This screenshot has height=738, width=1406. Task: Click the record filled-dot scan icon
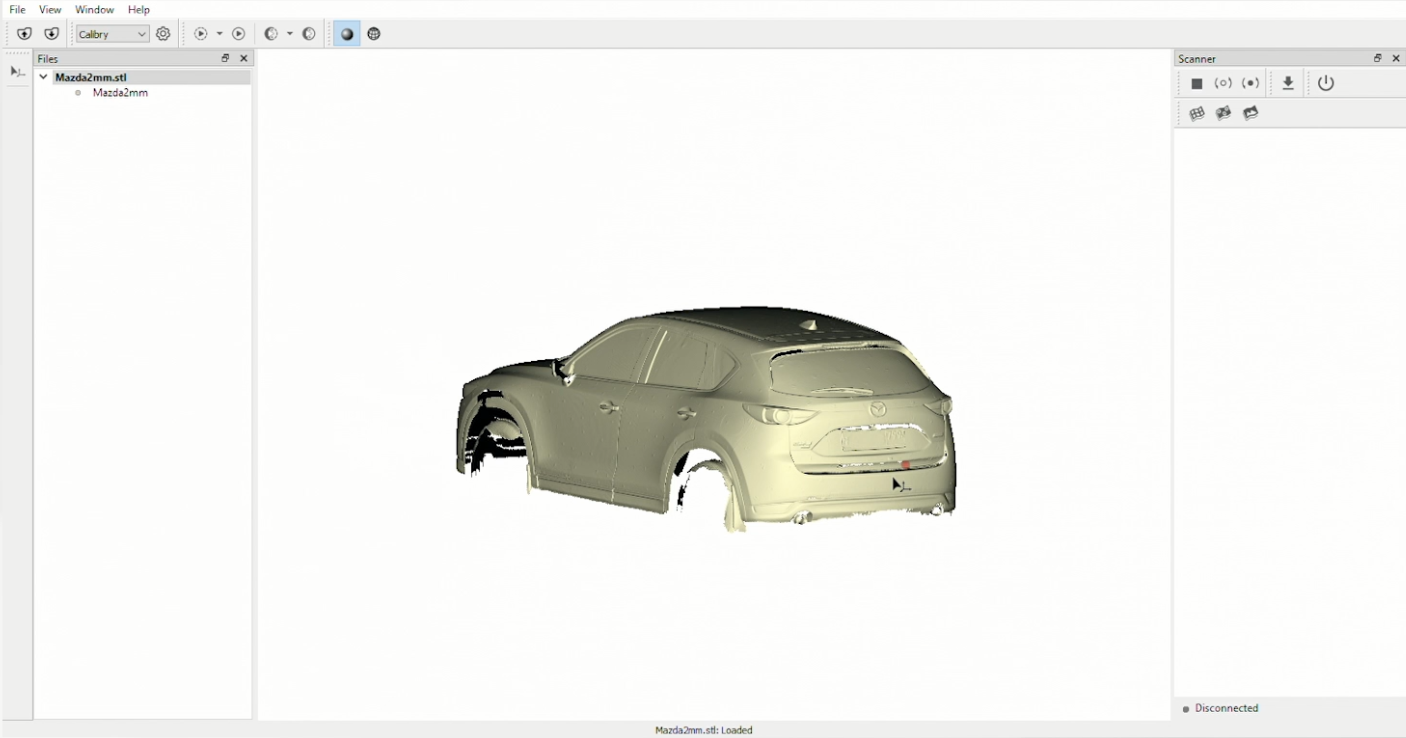pos(1250,84)
